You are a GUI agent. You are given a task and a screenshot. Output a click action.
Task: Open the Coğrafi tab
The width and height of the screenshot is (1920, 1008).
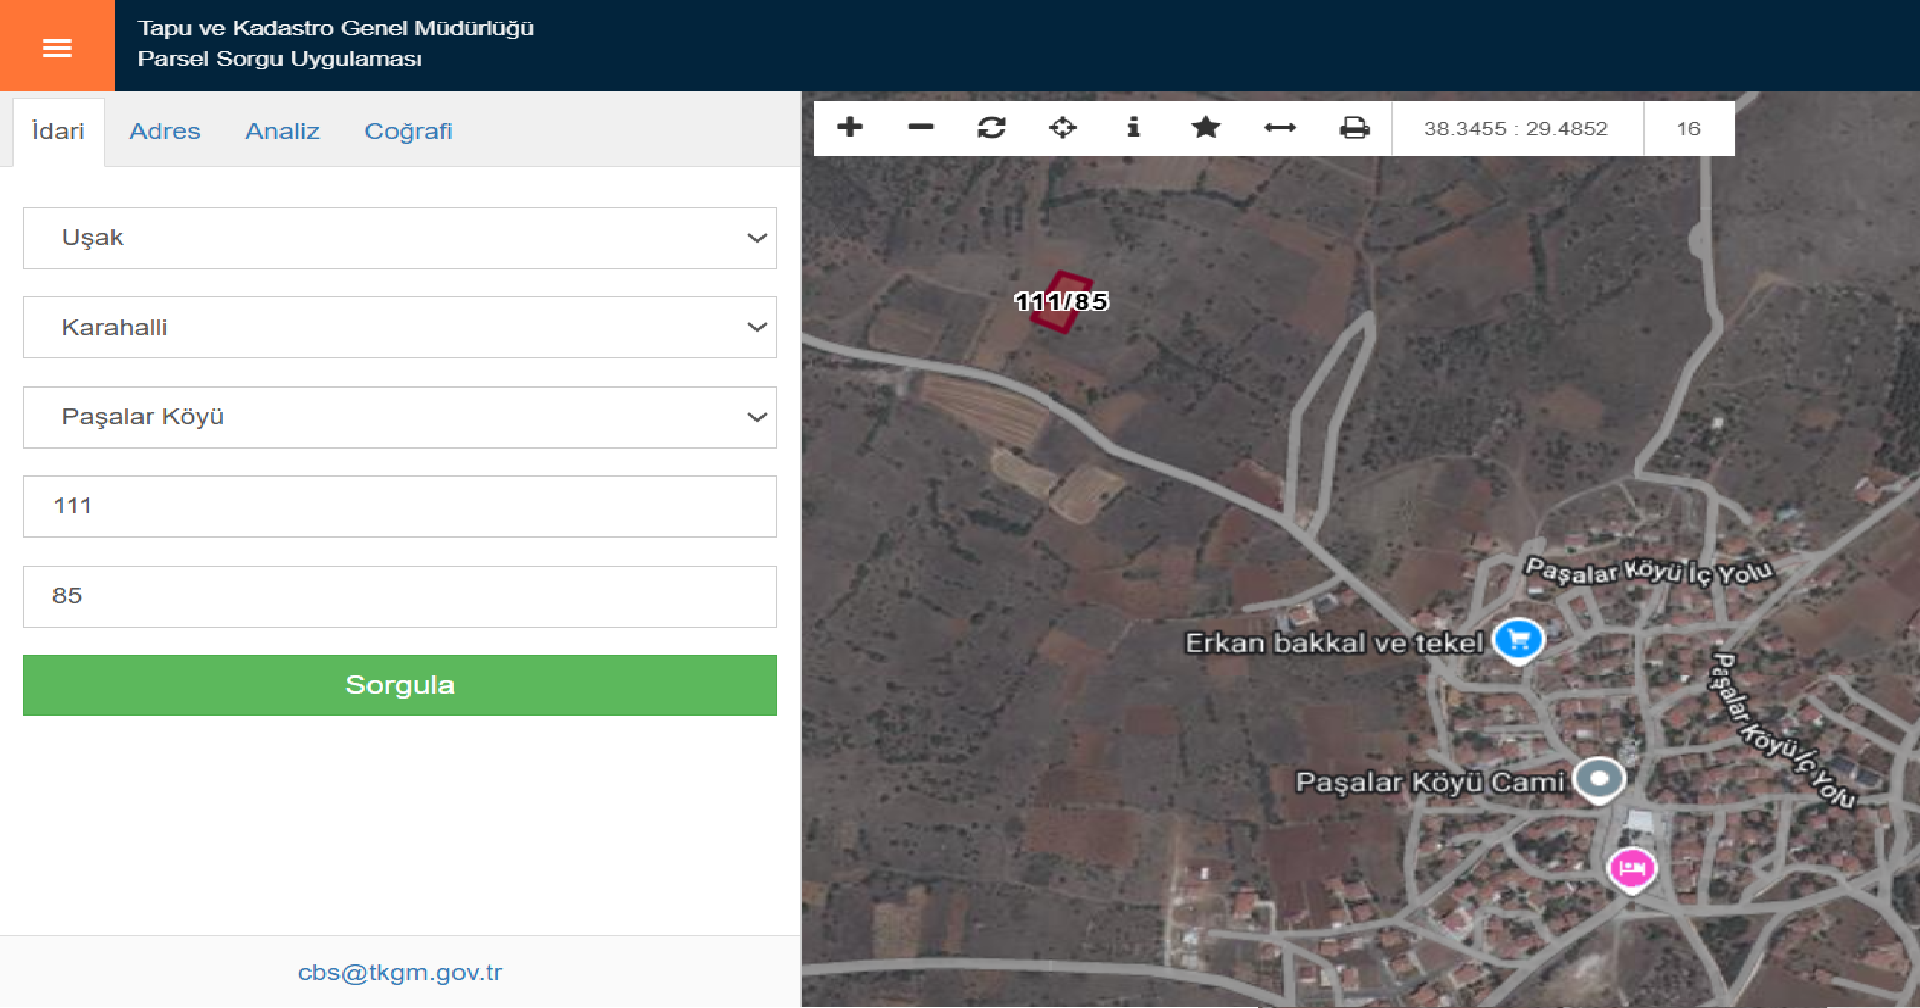pyautogui.click(x=408, y=131)
